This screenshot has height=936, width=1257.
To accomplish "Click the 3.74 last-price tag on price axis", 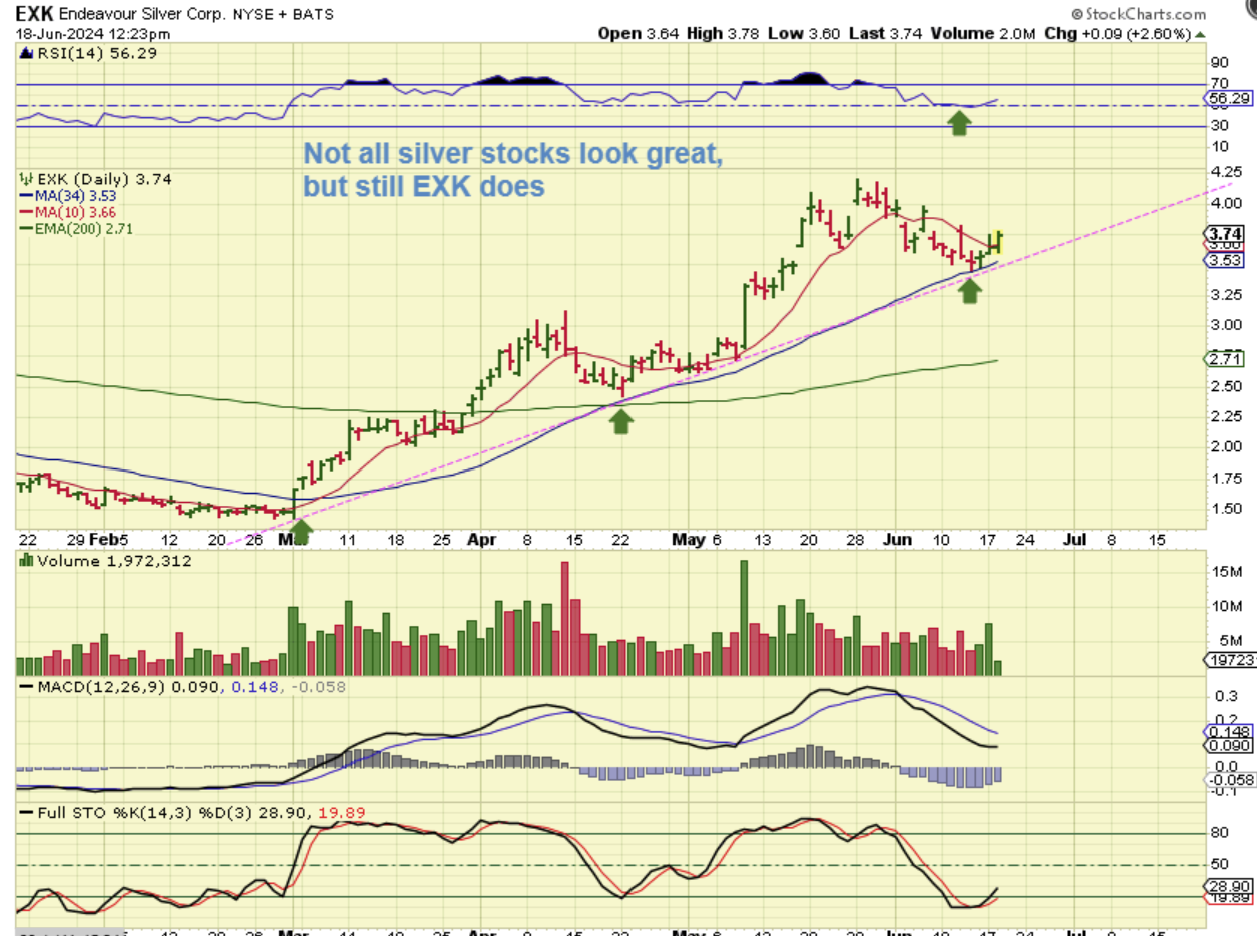I will 1224,232.
